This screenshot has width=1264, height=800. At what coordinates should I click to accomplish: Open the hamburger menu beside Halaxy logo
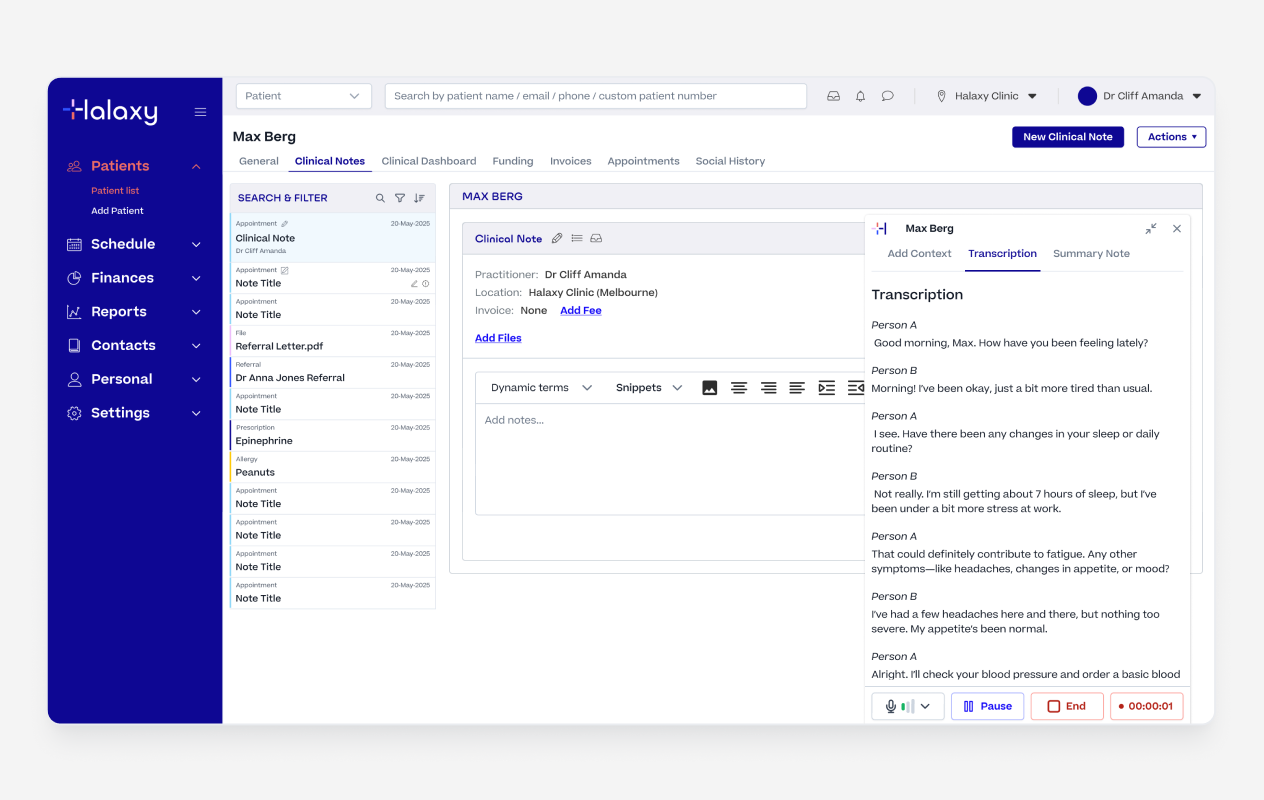pyautogui.click(x=200, y=112)
